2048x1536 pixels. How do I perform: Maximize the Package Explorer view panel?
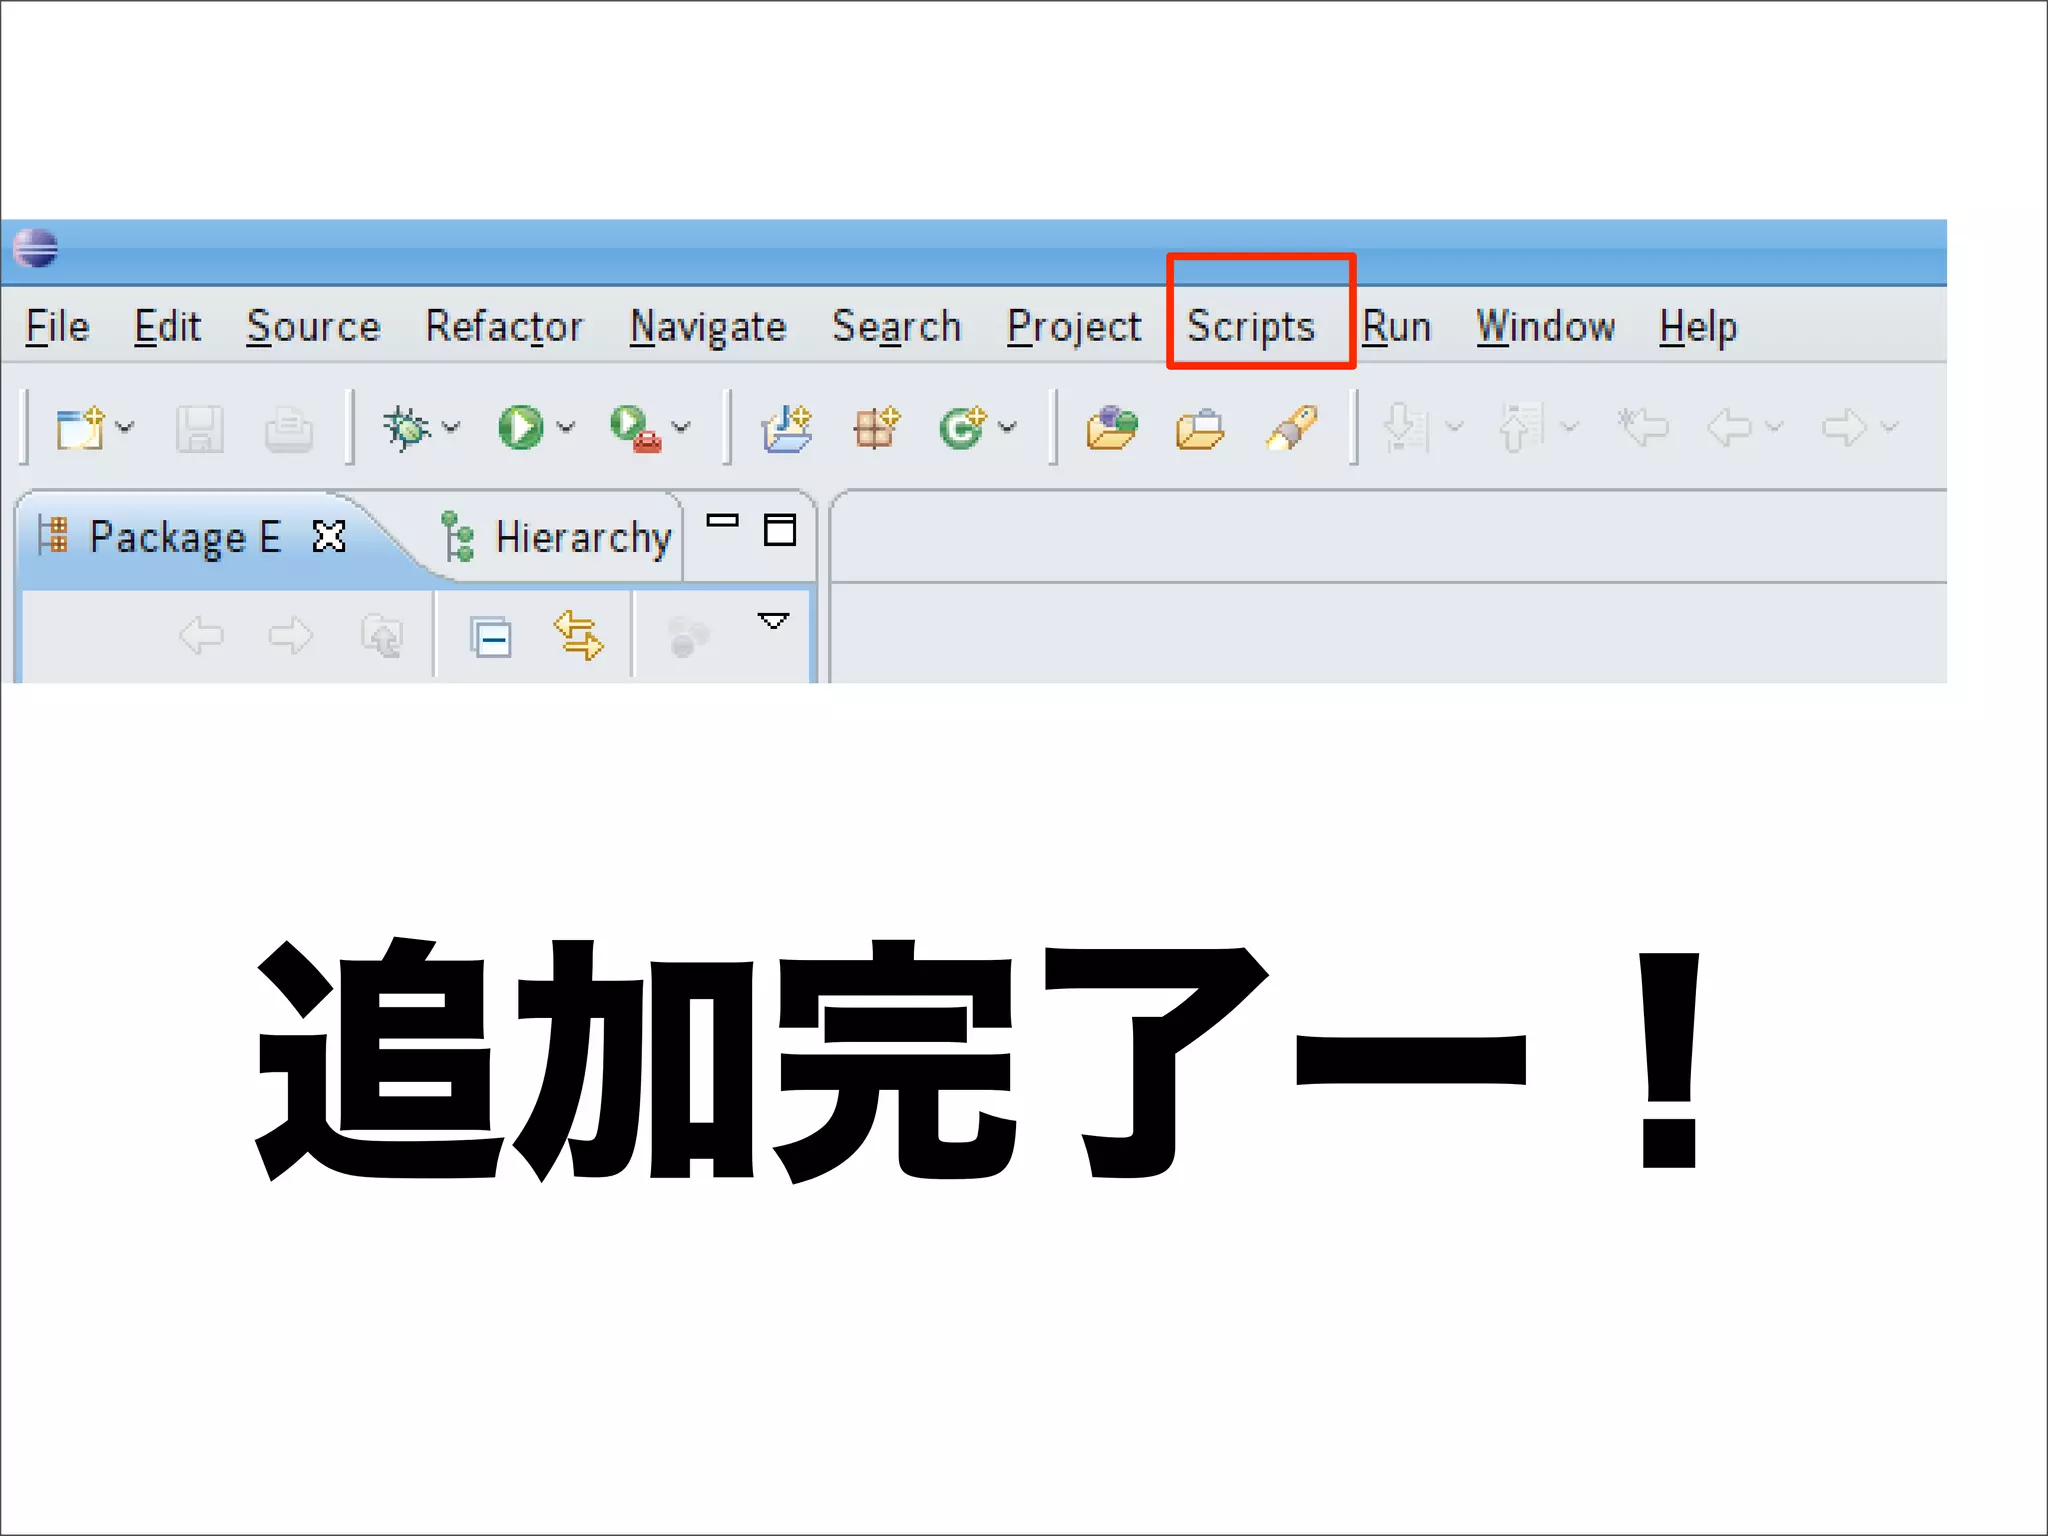pyautogui.click(x=780, y=529)
